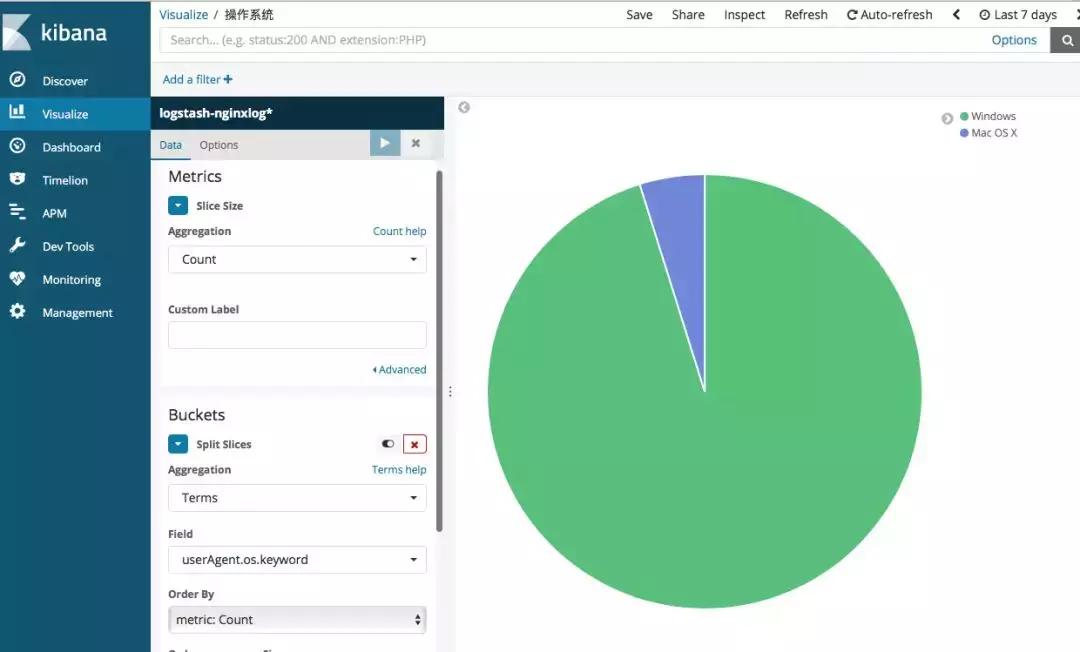Run the query with the magnifier icon
The height and width of the screenshot is (652, 1080).
click(1065, 40)
